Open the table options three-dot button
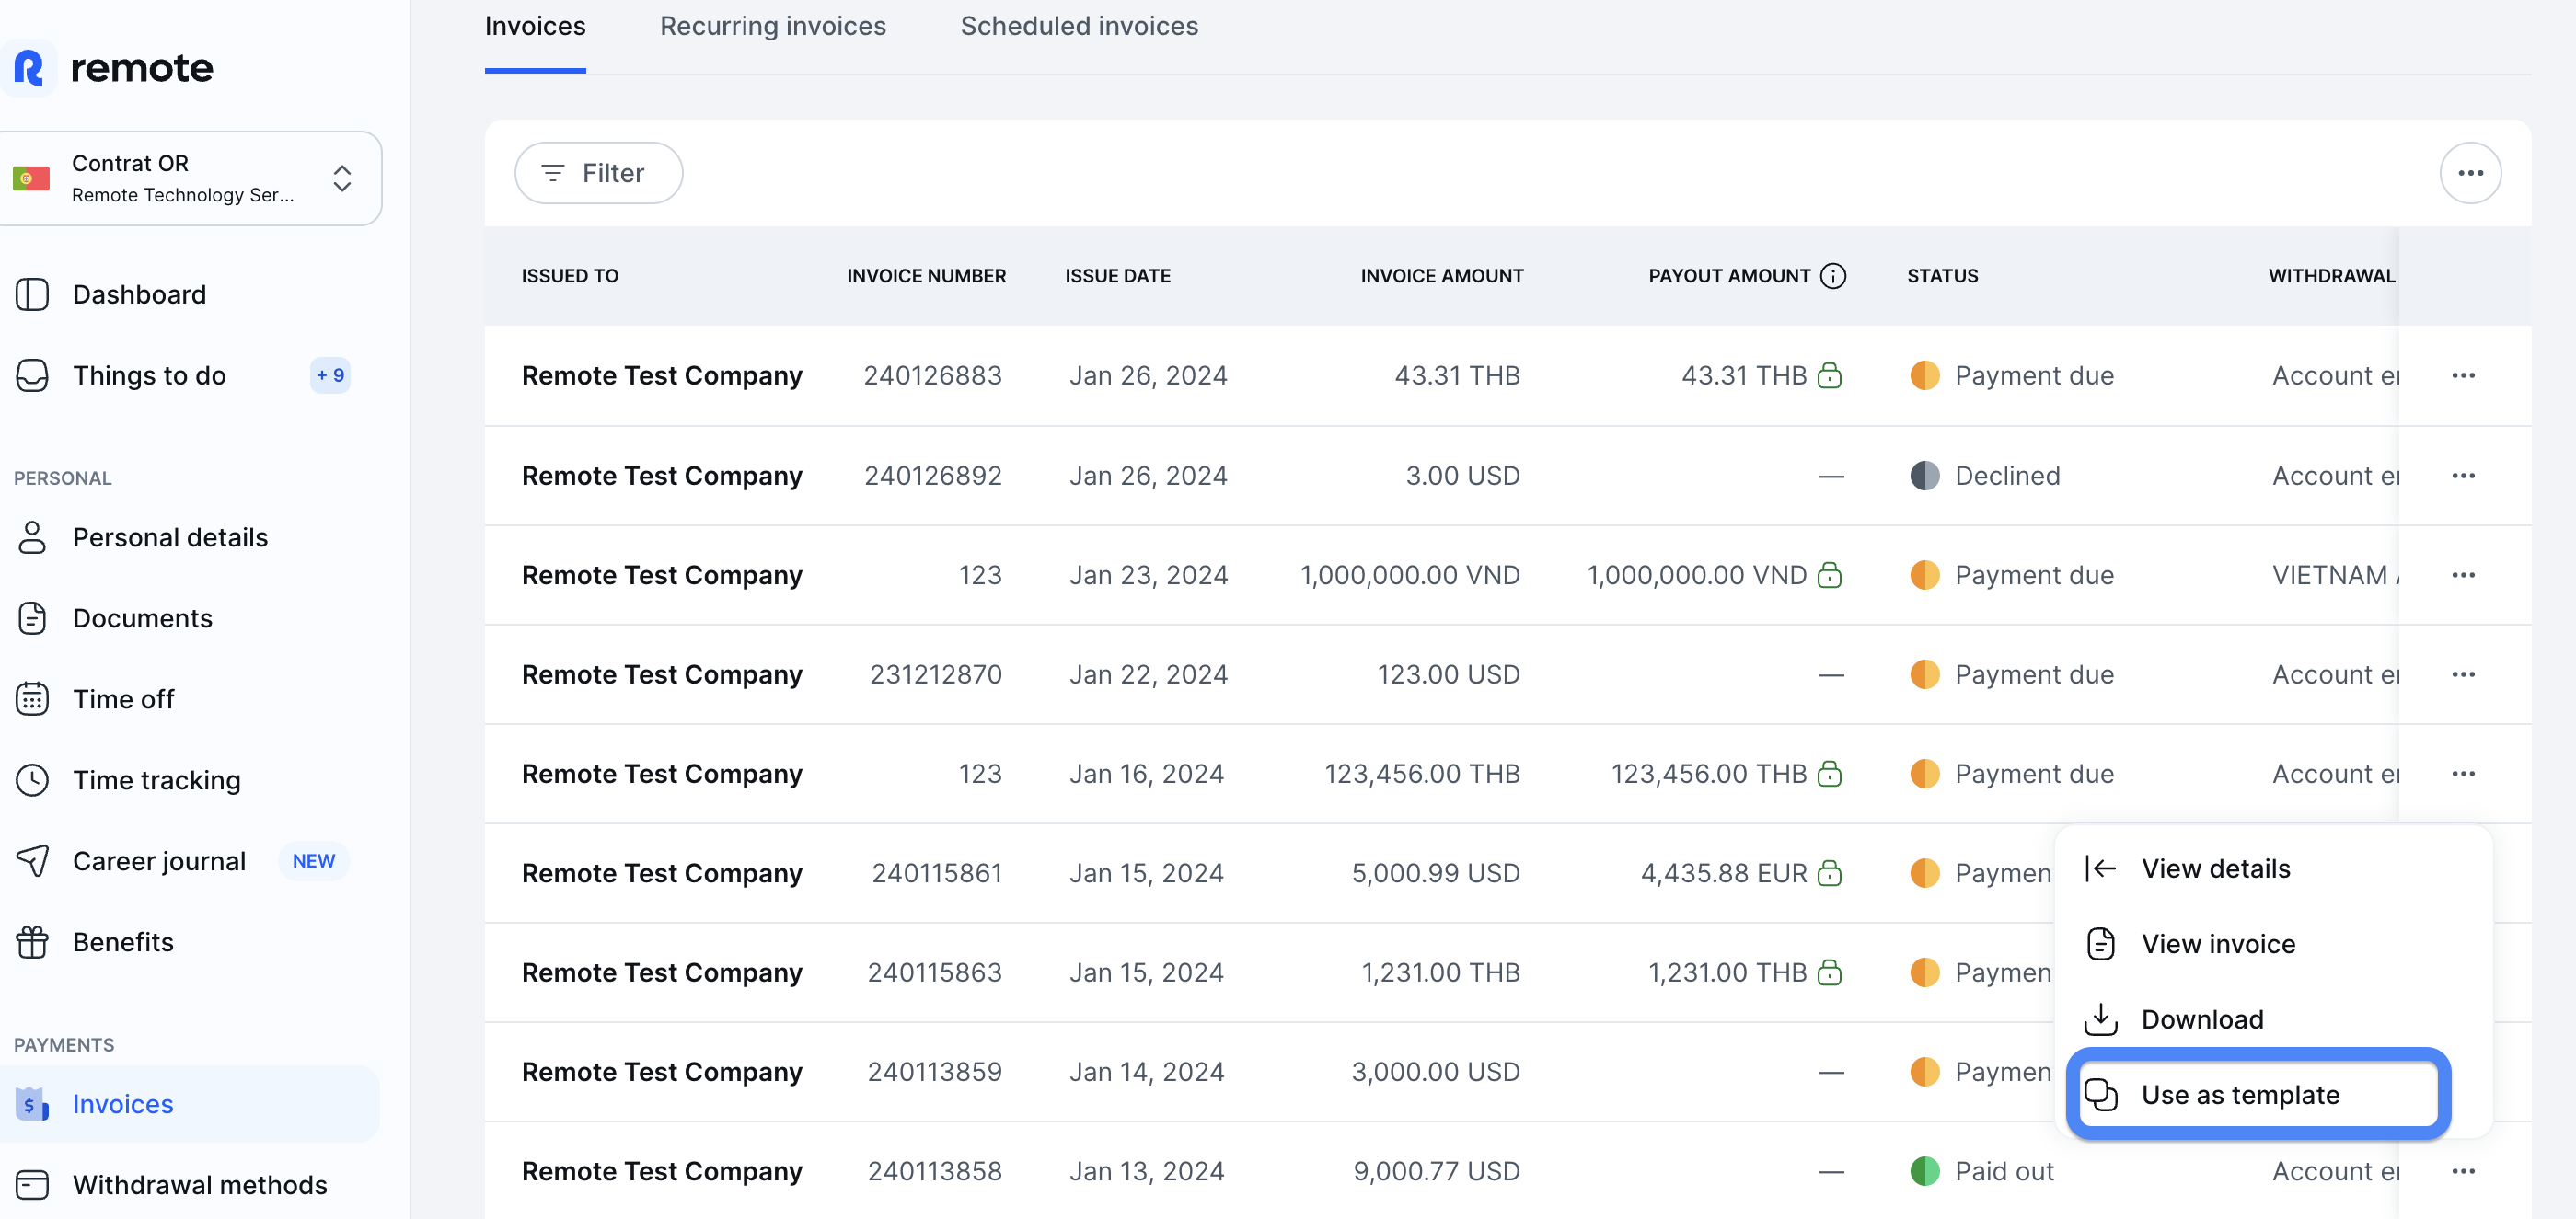 2470,173
